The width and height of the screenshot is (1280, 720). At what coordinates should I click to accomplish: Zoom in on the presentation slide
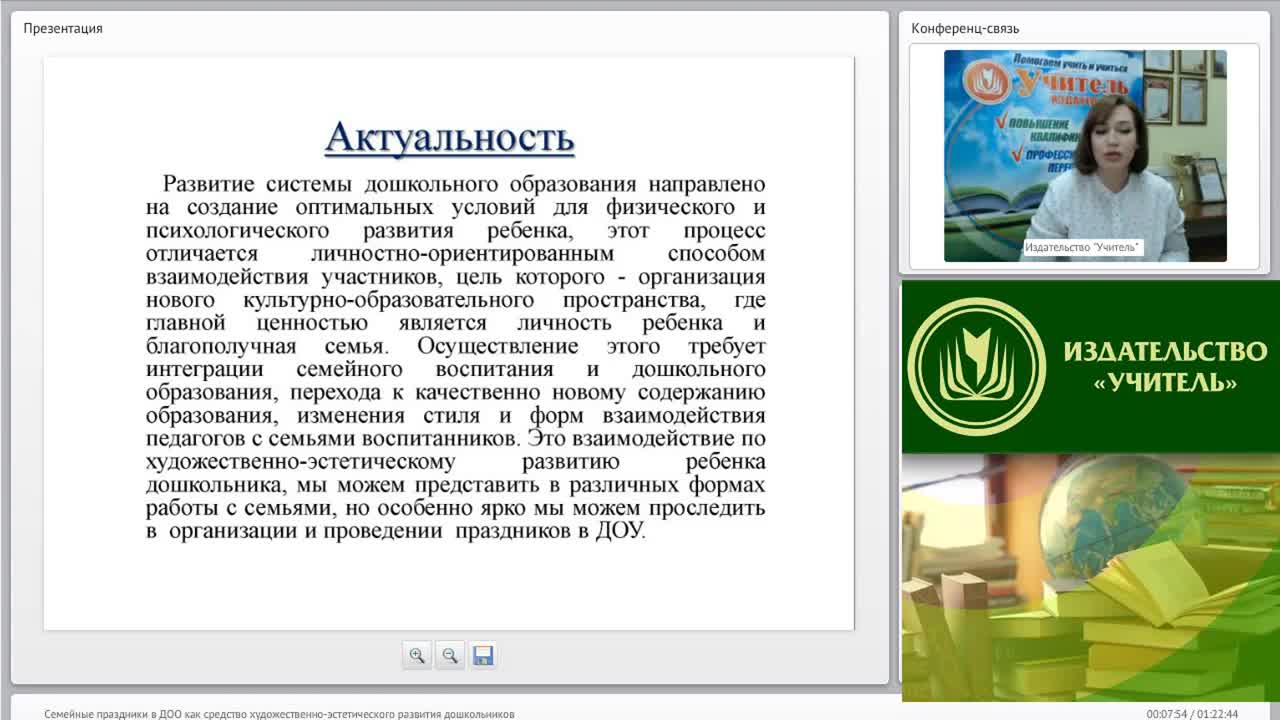pyautogui.click(x=417, y=655)
